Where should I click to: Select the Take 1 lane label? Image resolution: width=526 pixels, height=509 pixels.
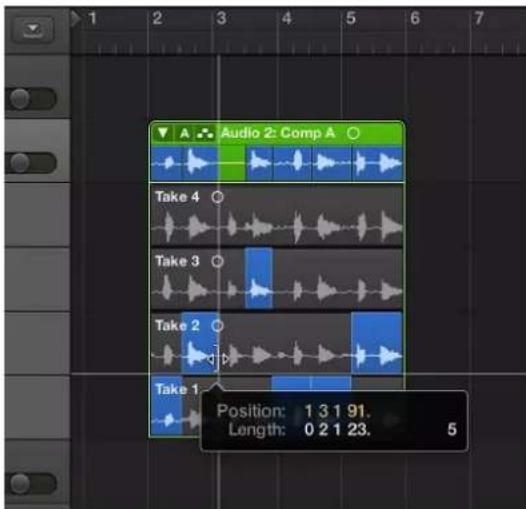[x=176, y=389]
